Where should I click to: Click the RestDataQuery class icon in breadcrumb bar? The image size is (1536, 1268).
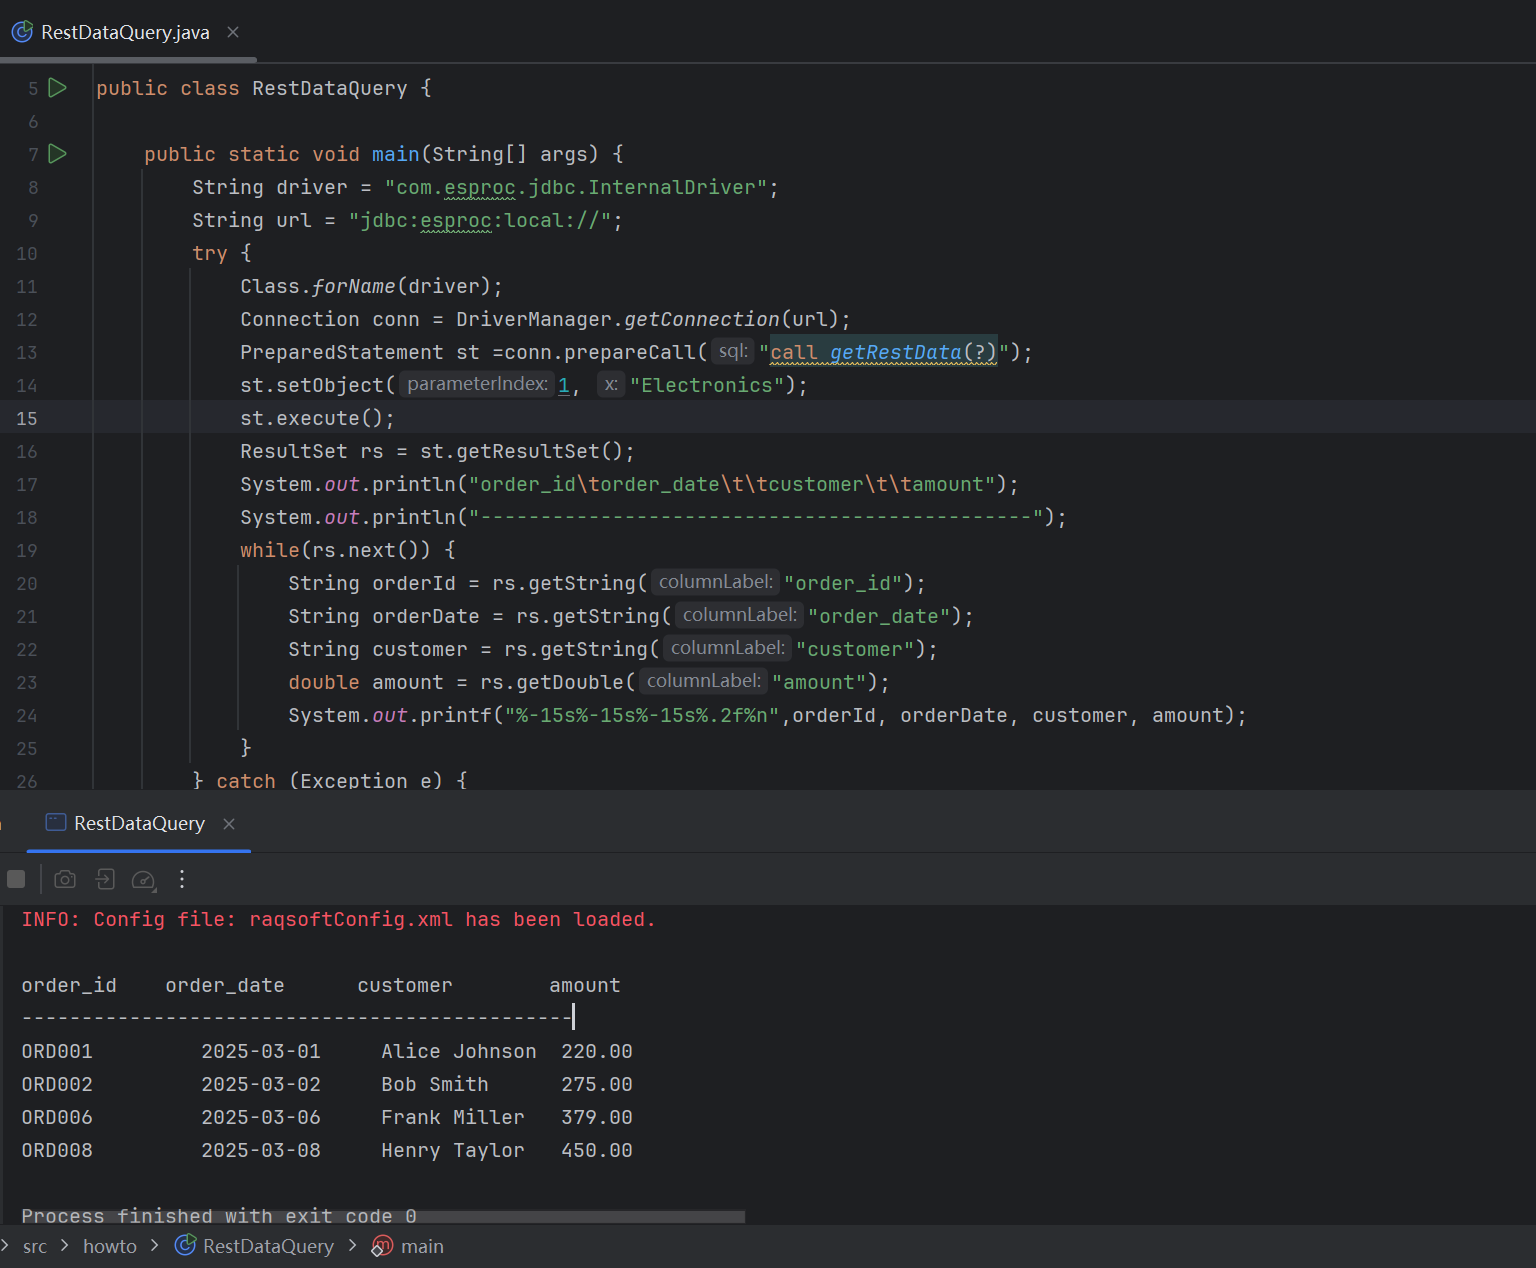(x=184, y=1246)
